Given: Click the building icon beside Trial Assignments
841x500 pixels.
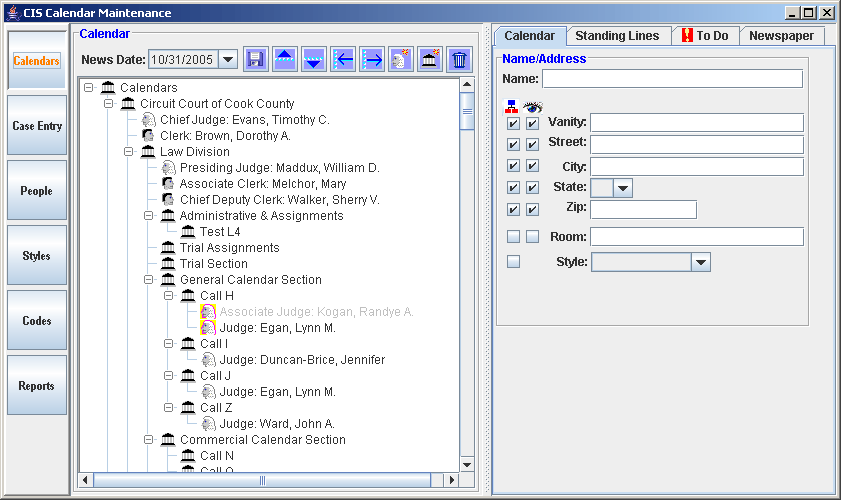Looking at the screenshot, I should pyautogui.click(x=168, y=248).
